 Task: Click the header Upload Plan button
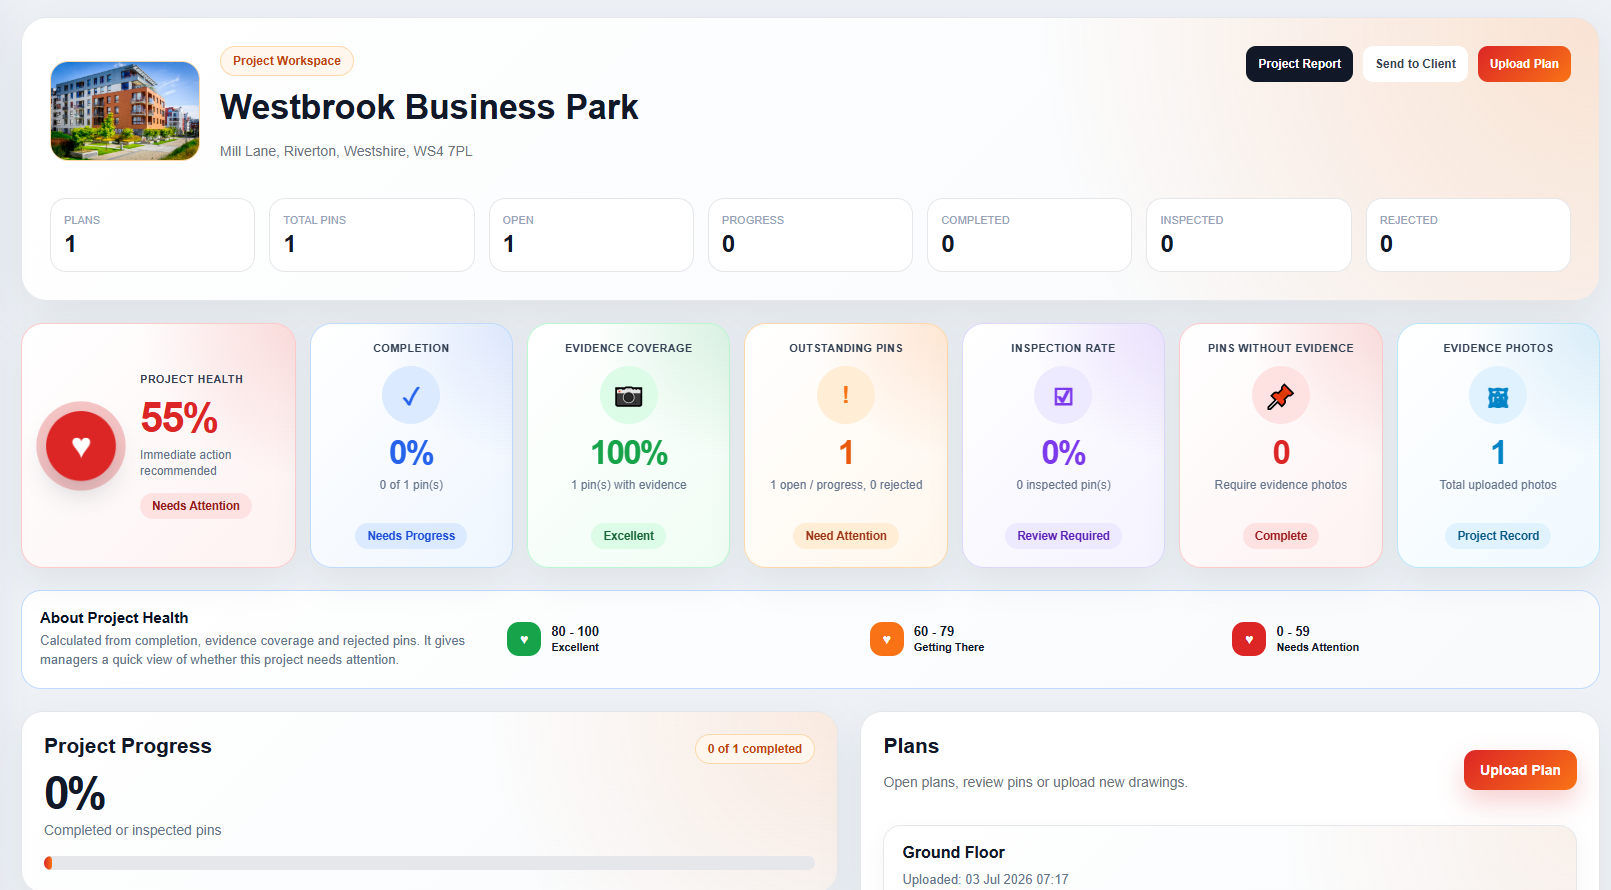tap(1524, 64)
